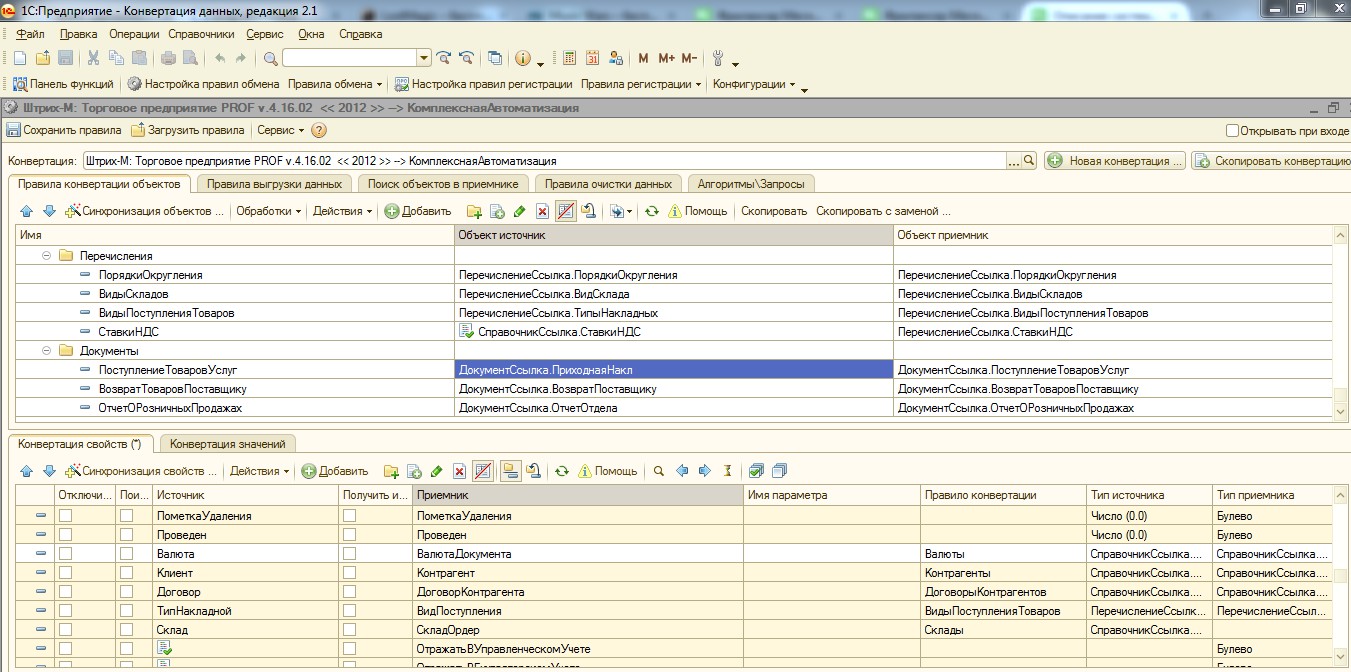Click the Новая конвертация button
This screenshot has height=672, width=1351.
coord(1115,160)
